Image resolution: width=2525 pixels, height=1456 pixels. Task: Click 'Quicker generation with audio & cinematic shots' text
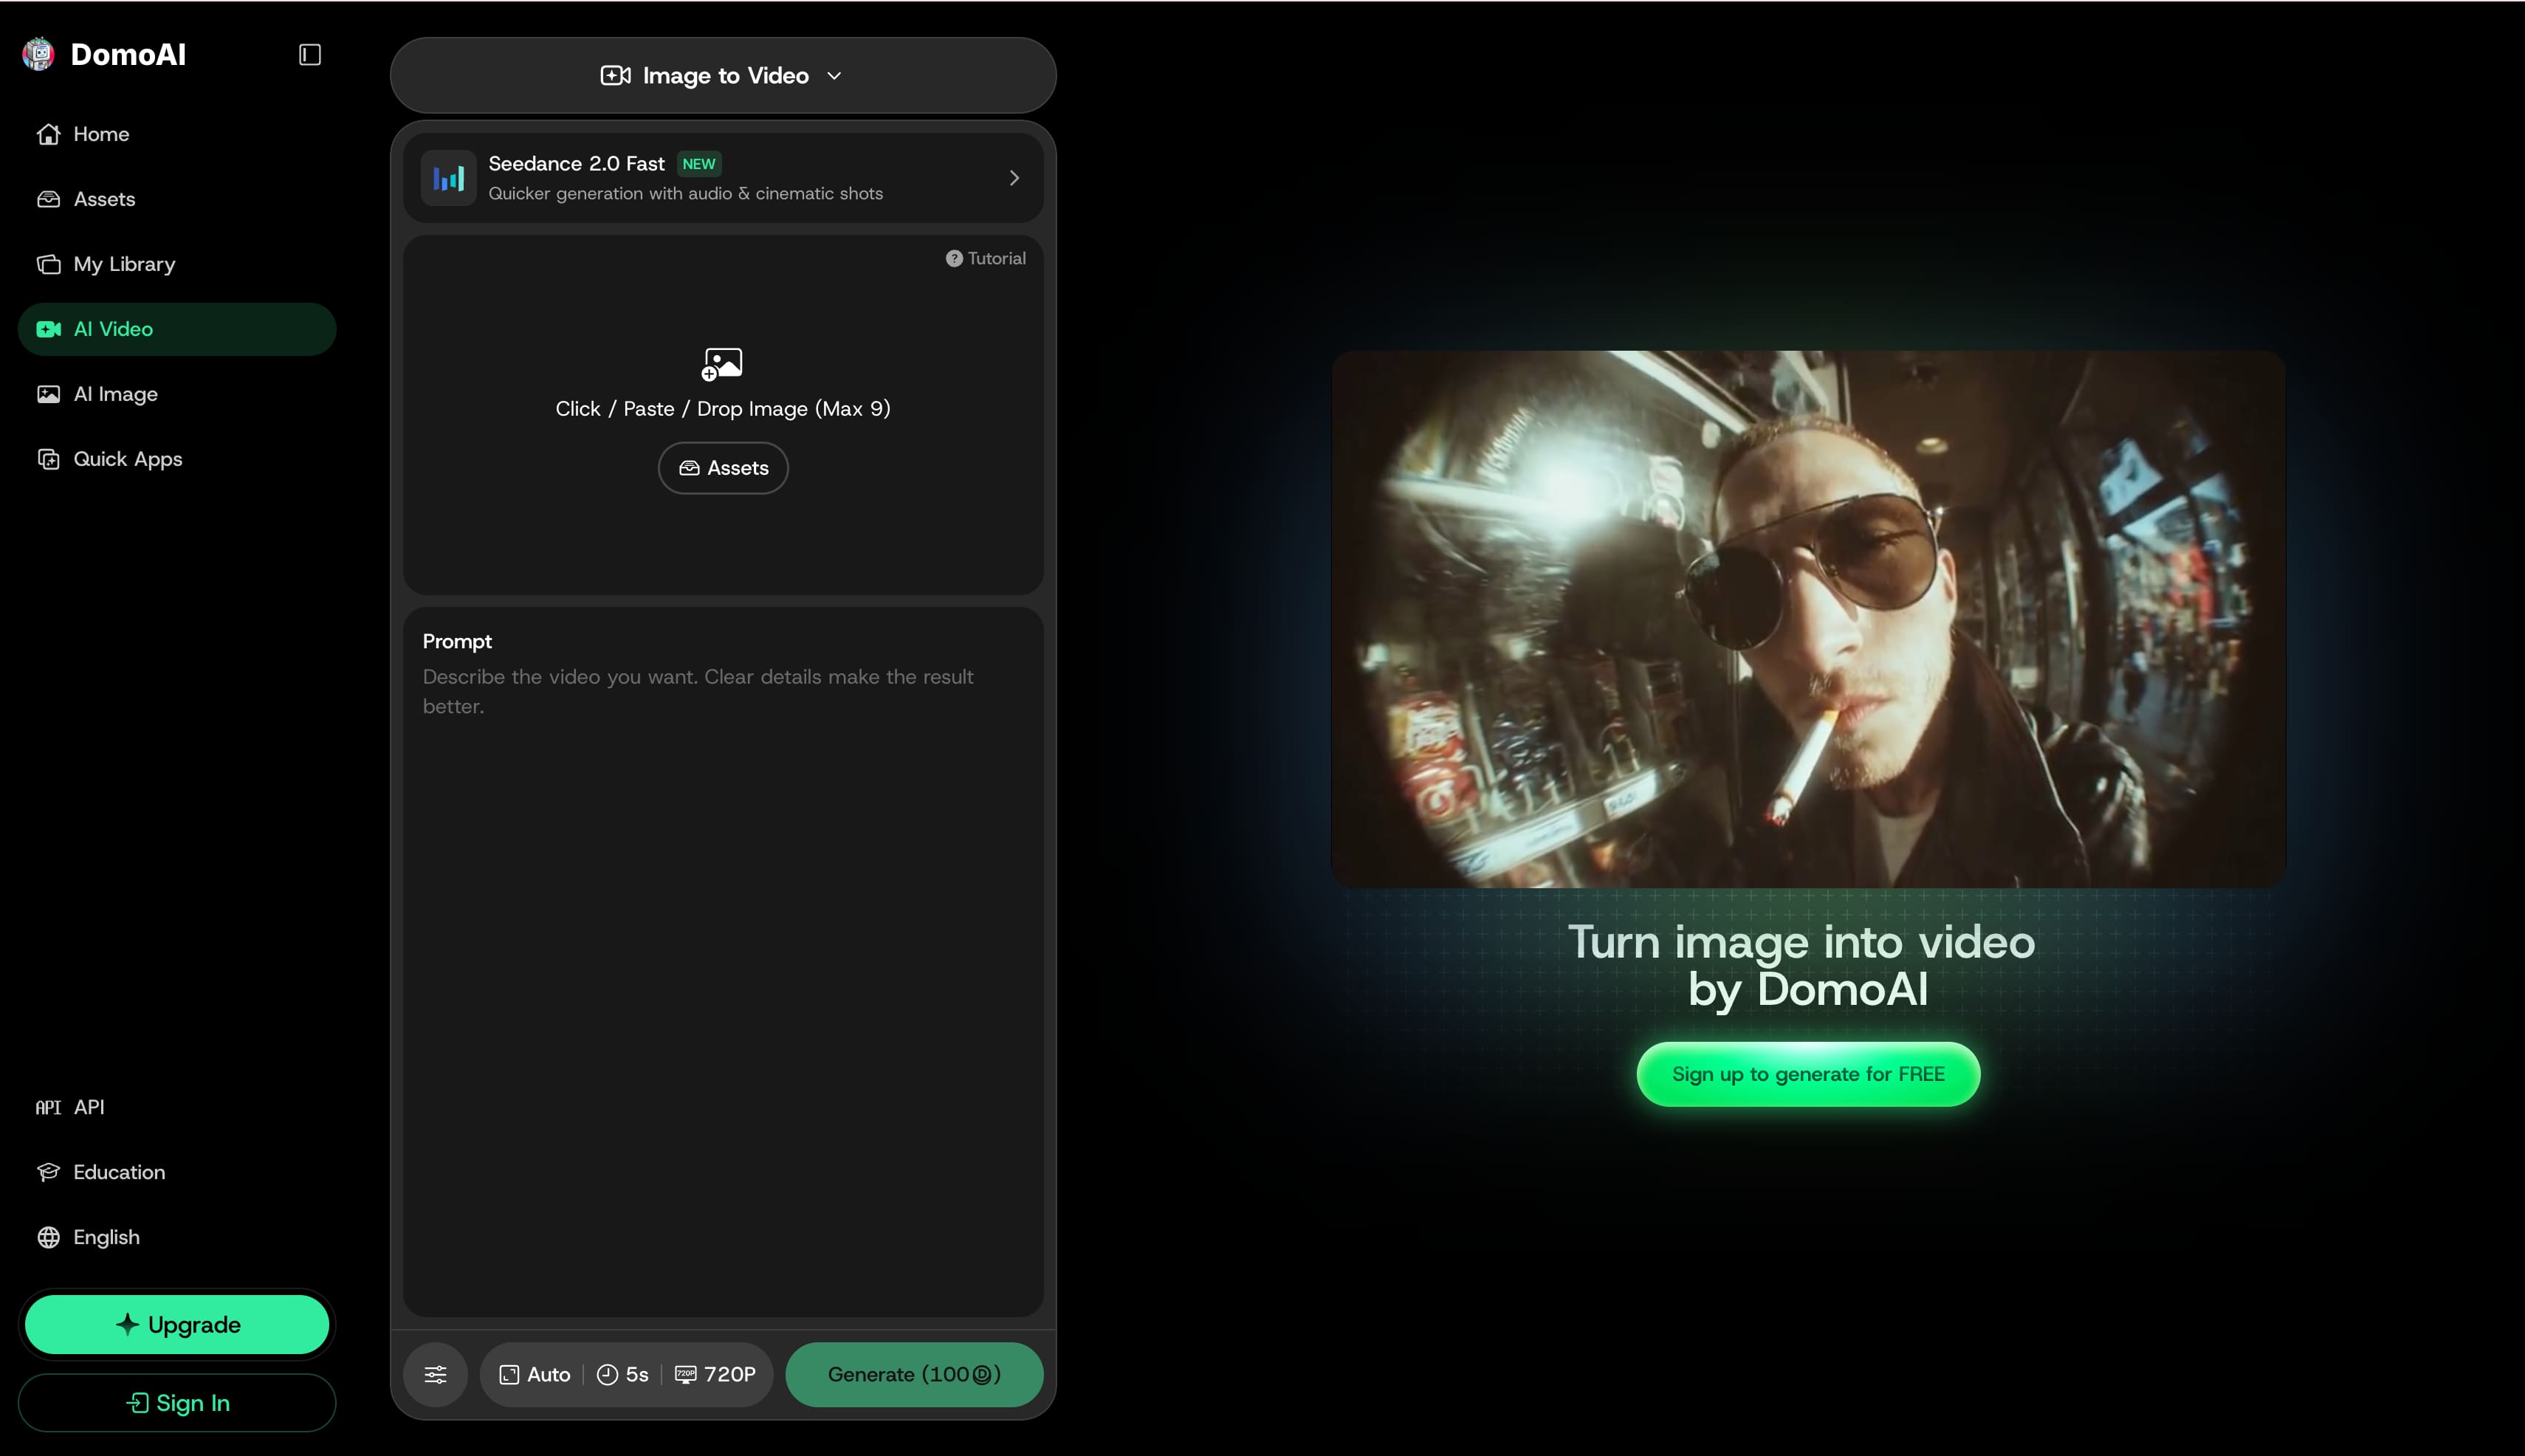click(686, 193)
